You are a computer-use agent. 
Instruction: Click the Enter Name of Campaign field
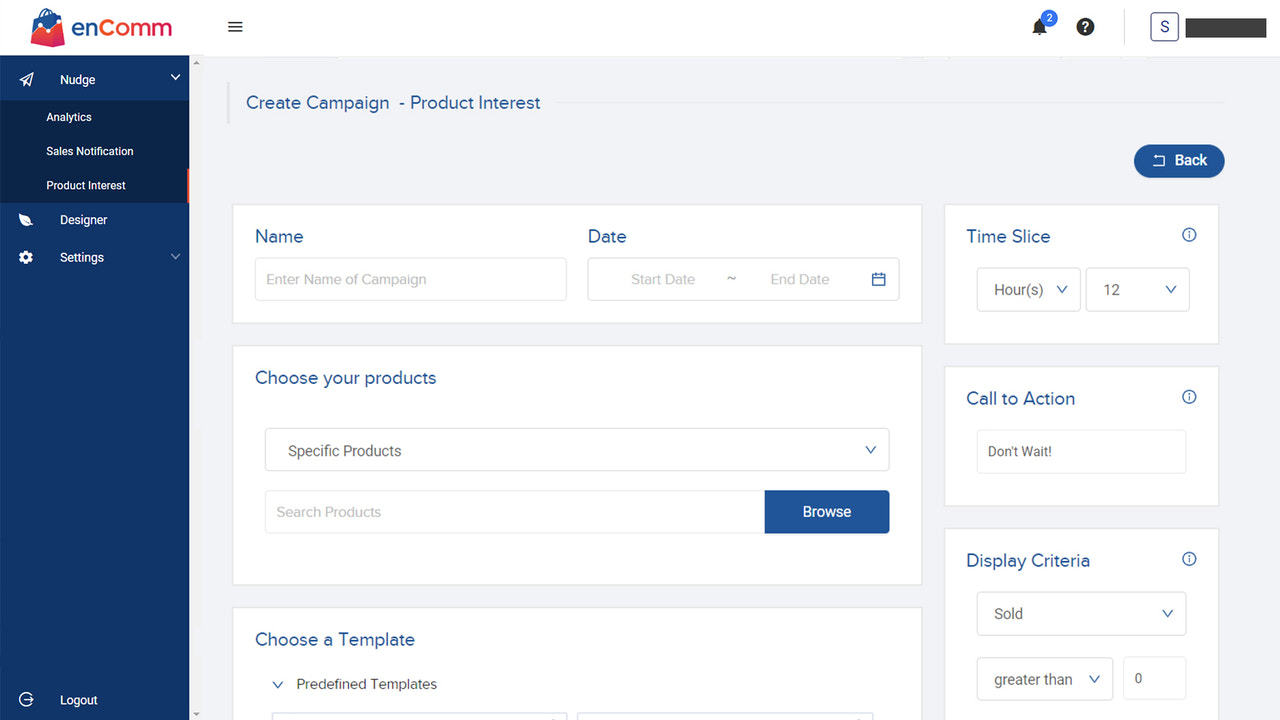coord(410,279)
